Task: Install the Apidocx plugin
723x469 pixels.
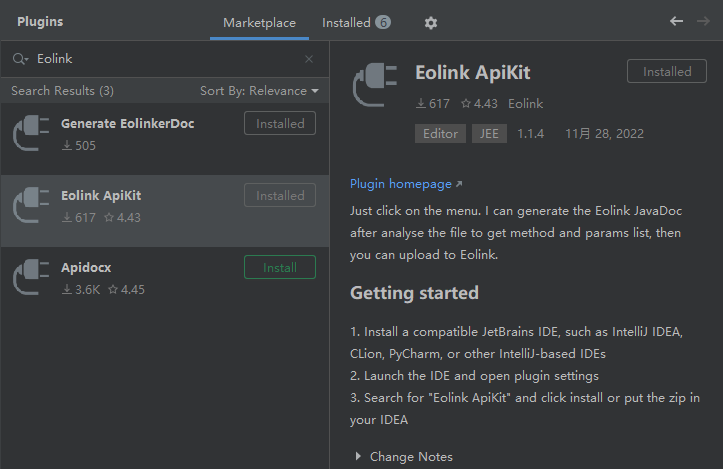Action: coord(280,268)
